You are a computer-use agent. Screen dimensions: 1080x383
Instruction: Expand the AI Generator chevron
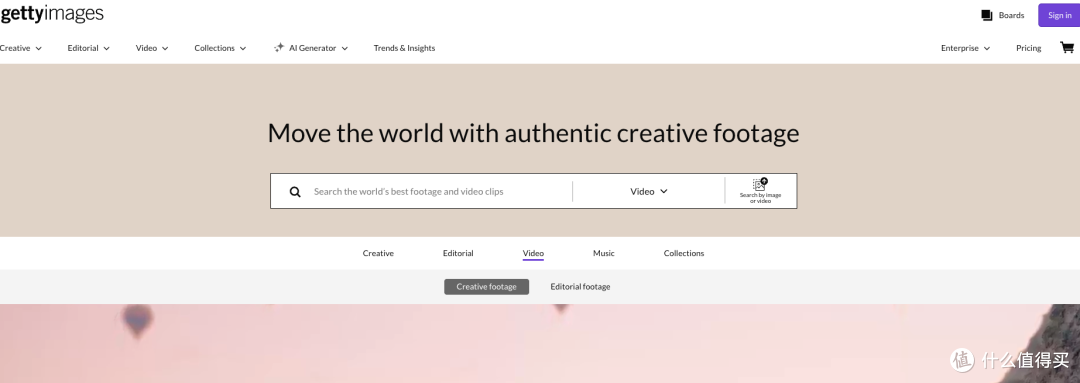point(344,48)
